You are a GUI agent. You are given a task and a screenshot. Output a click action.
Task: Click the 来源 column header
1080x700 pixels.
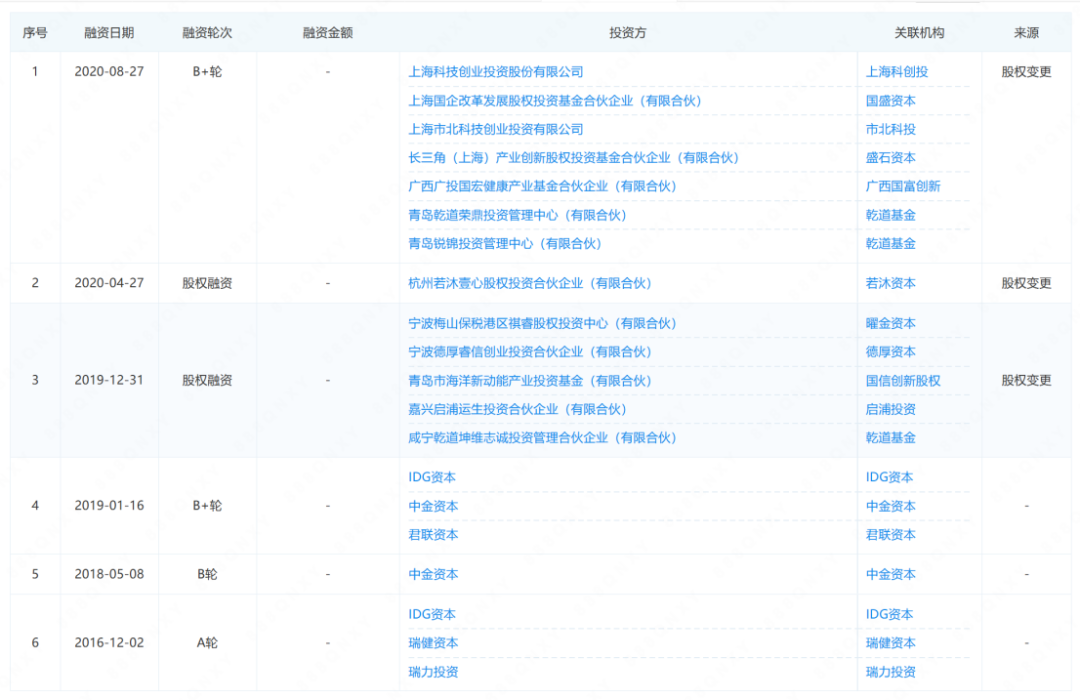pos(1026,32)
